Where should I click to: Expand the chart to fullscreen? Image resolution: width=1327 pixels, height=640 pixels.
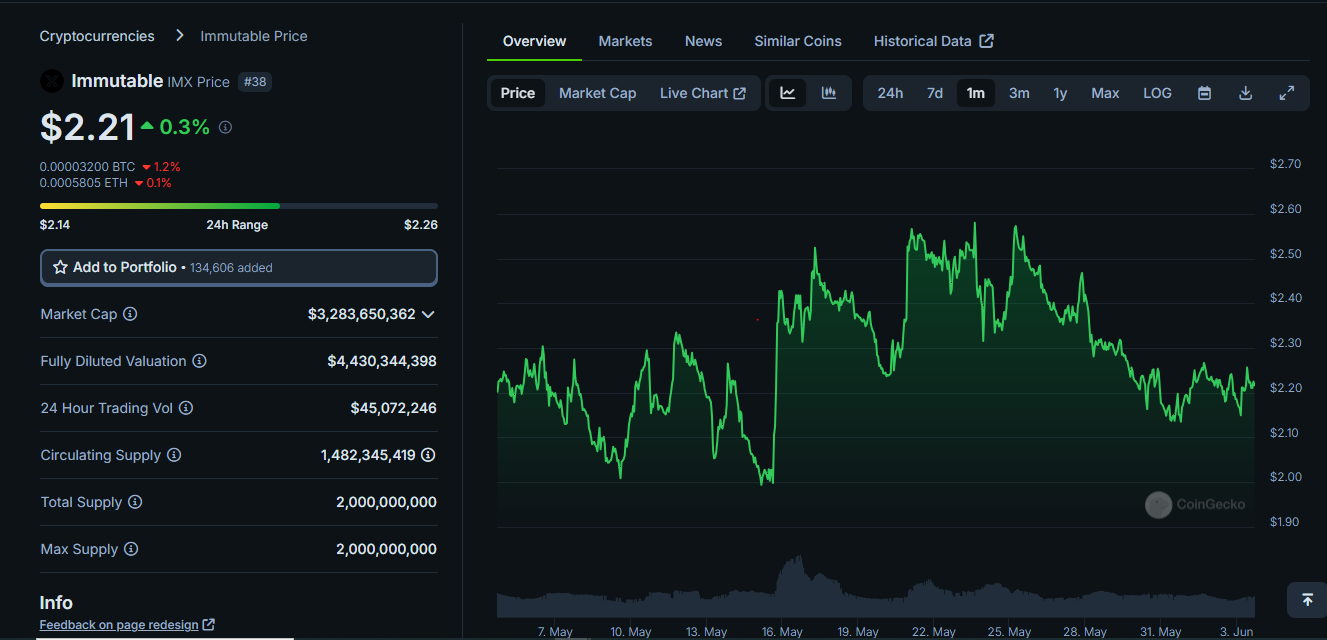click(x=1287, y=92)
